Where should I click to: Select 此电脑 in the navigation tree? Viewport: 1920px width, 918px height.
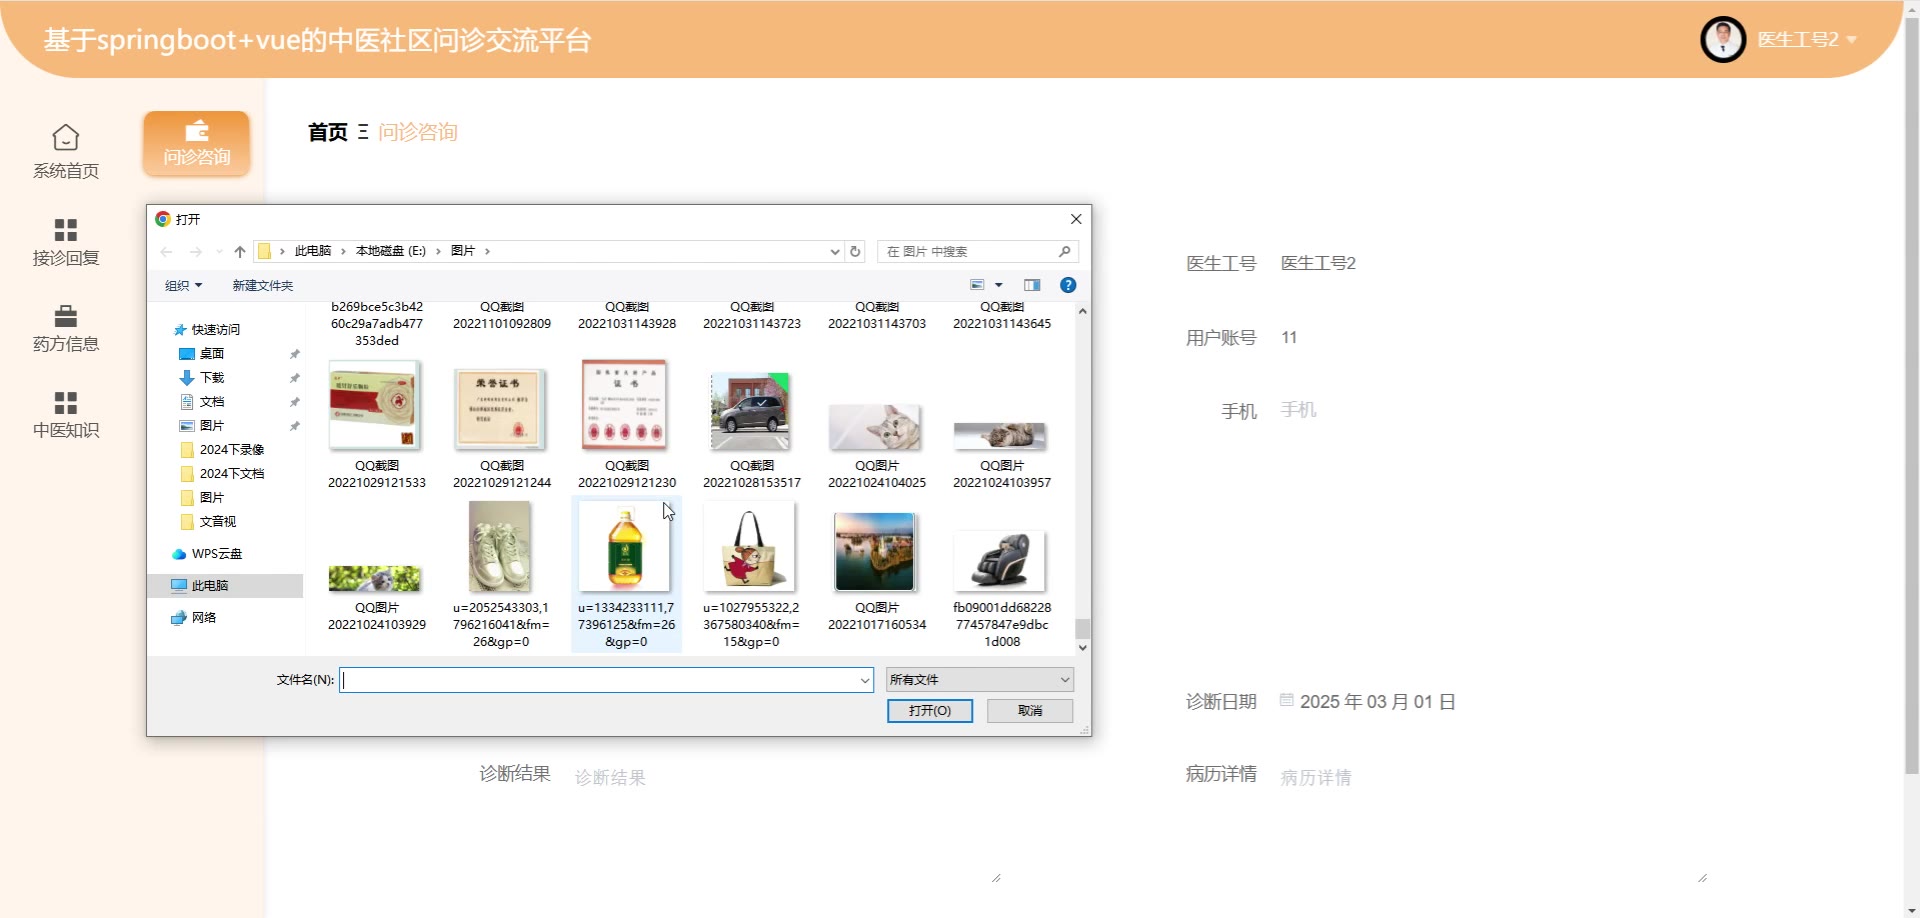click(x=210, y=586)
